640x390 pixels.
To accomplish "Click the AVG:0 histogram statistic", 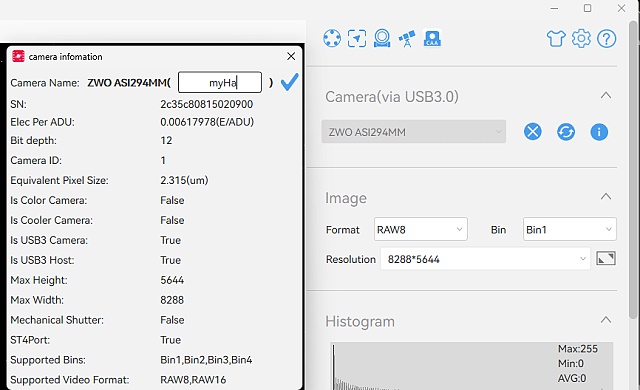I will (572, 379).
